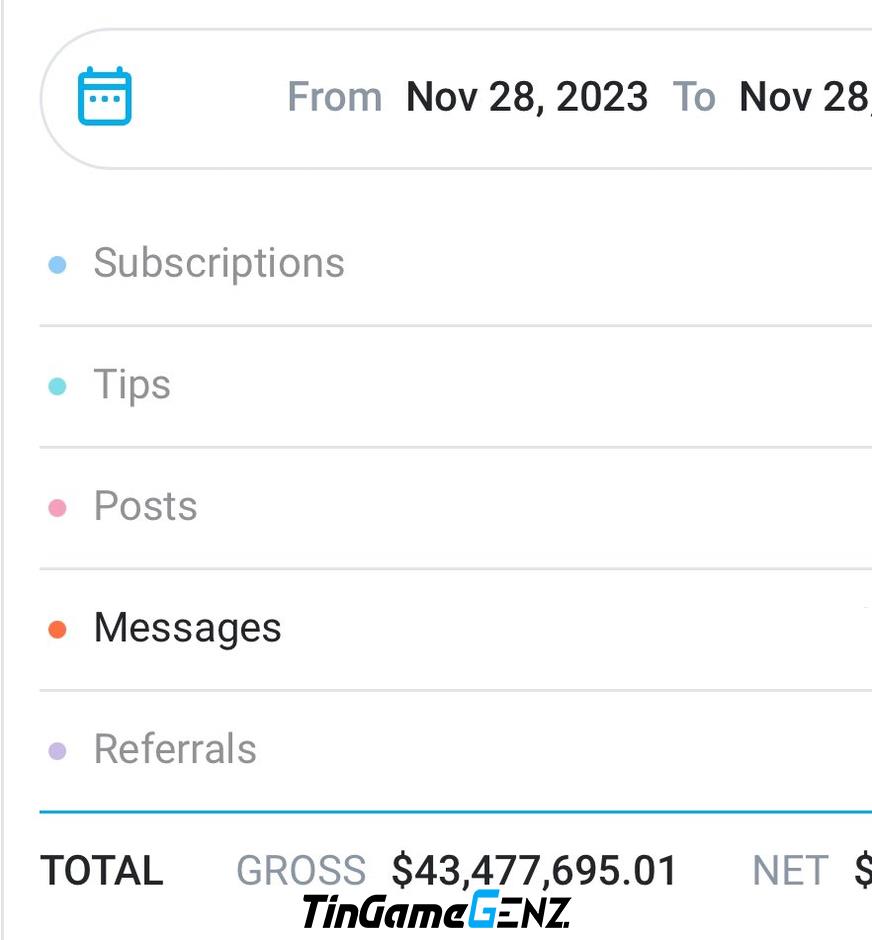
Task: Select the Messages category
Action: 455,629
